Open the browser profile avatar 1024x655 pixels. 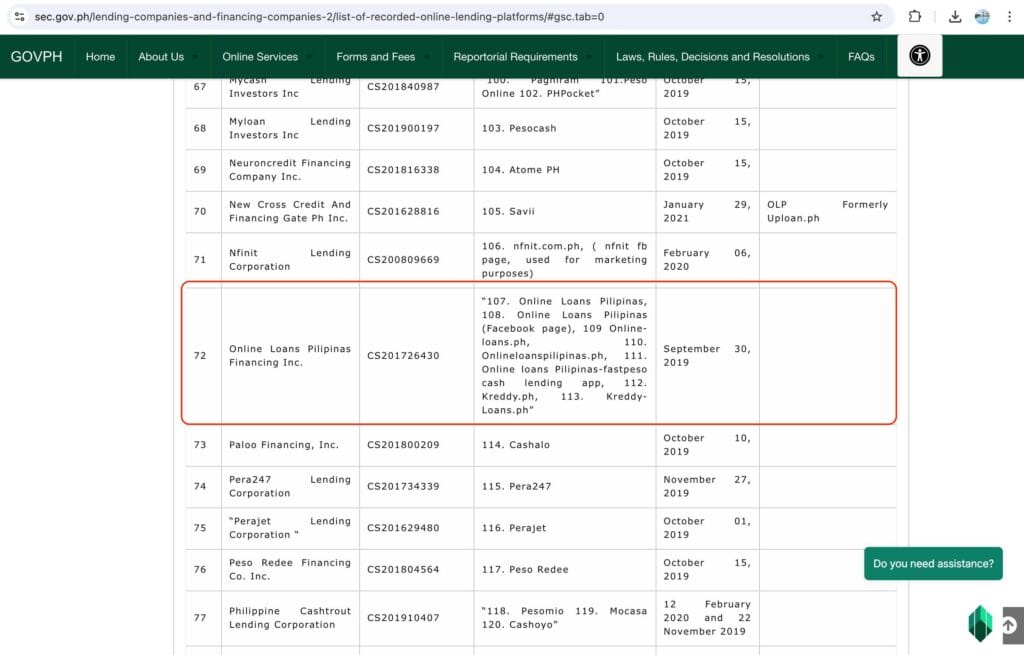[982, 17]
